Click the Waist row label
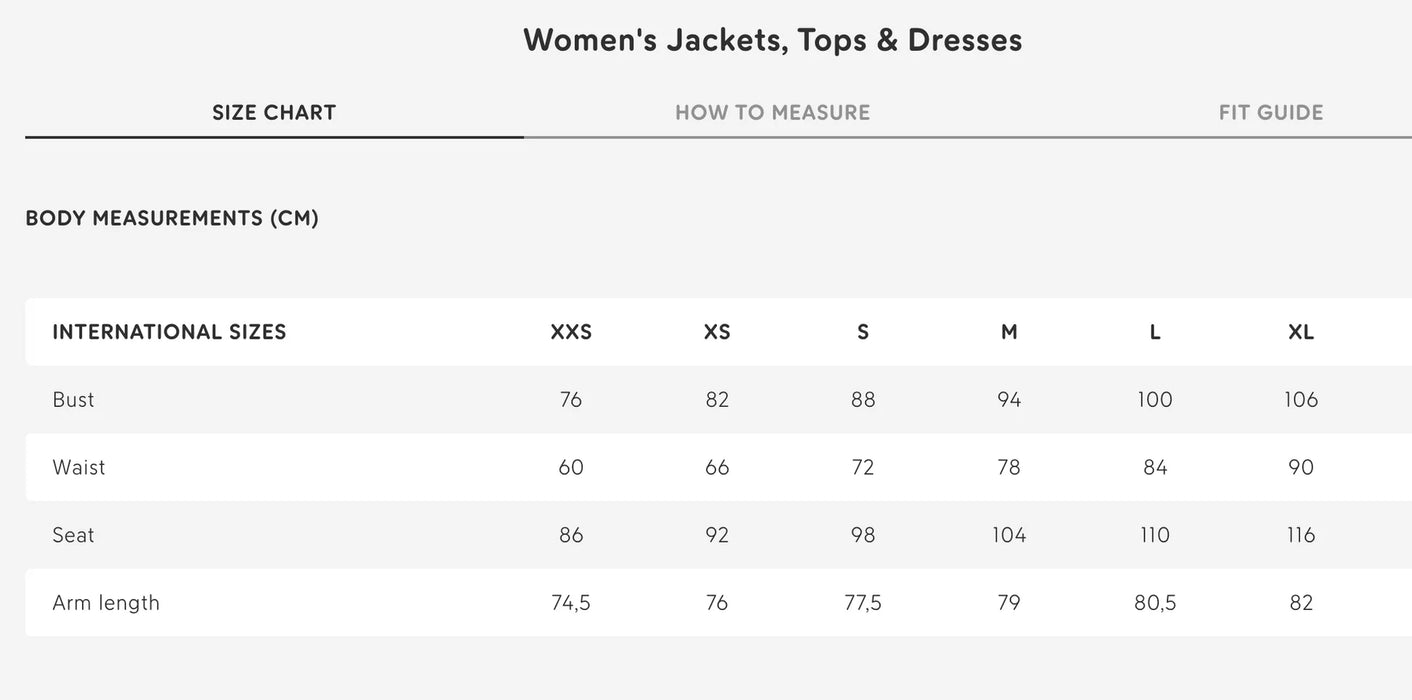Image resolution: width=1412 pixels, height=700 pixels. click(79, 467)
